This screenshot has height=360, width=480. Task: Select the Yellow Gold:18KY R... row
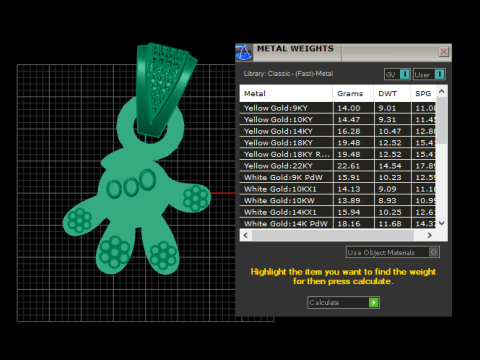click(x=338, y=154)
